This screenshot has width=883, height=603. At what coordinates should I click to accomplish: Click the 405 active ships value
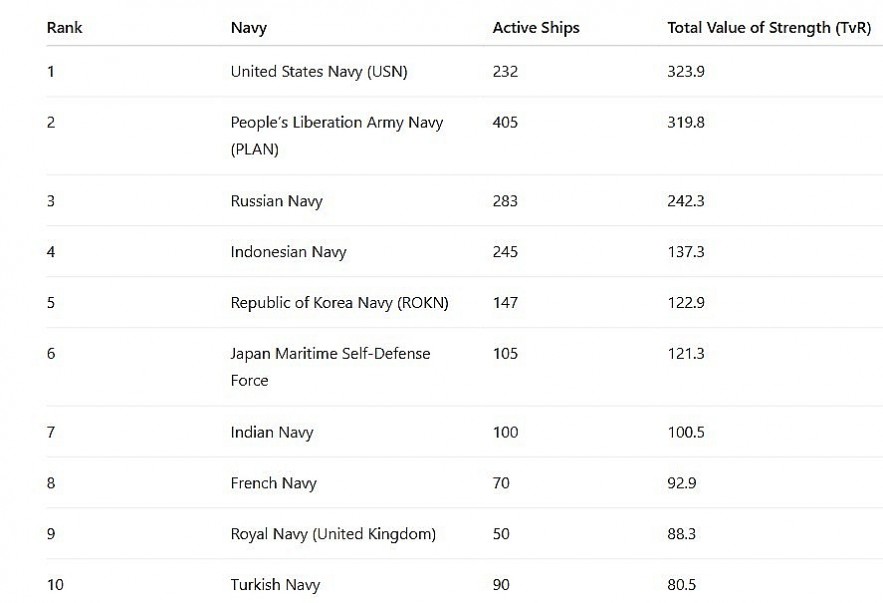505,122
